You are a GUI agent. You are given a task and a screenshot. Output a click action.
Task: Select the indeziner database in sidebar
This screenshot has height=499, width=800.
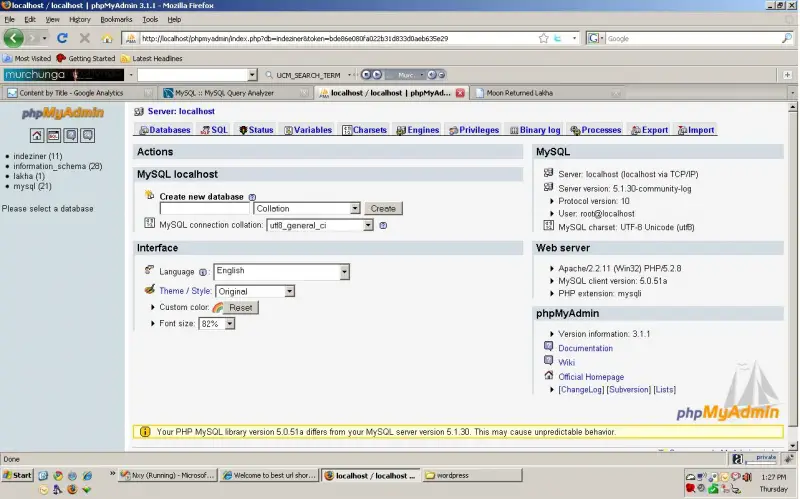pyautogui.click(x=38, y=156)
